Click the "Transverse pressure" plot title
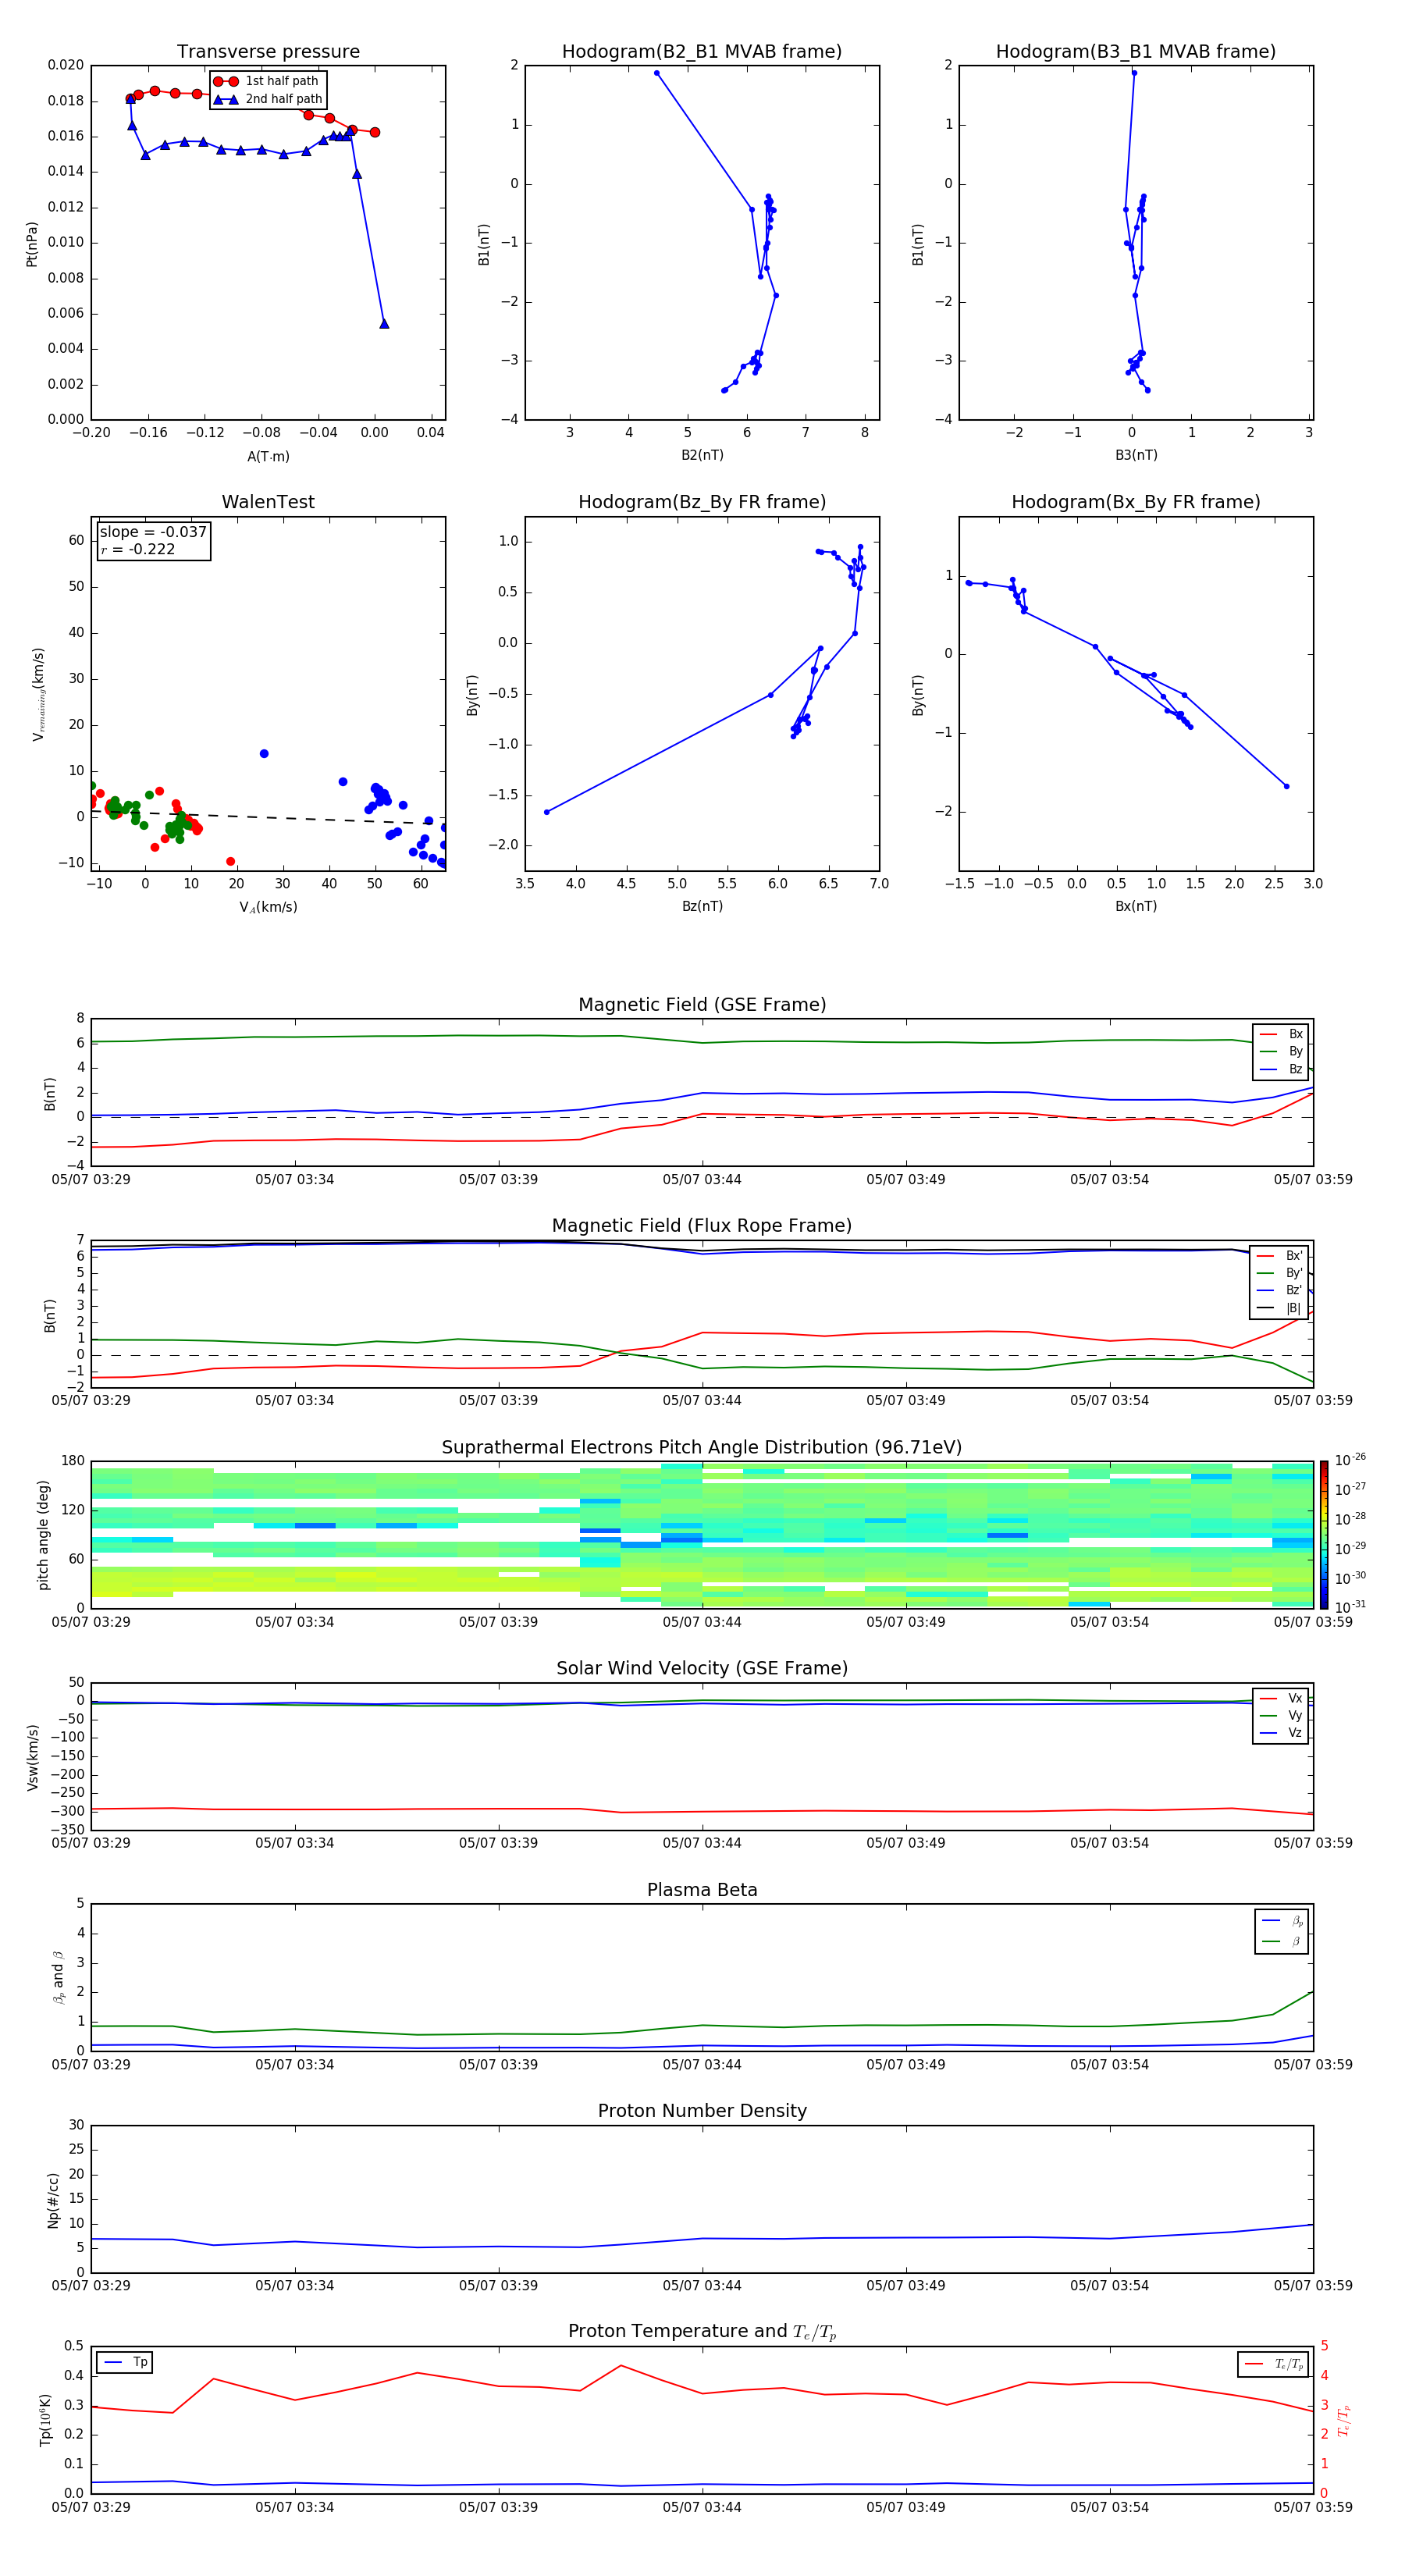 (268, 52)
